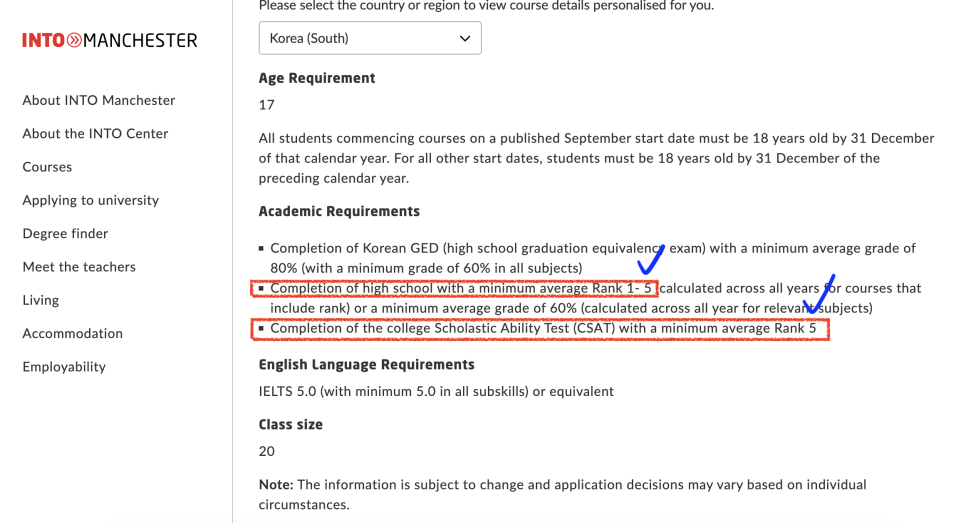Select the Class size heading

click(x=290, y=424)
